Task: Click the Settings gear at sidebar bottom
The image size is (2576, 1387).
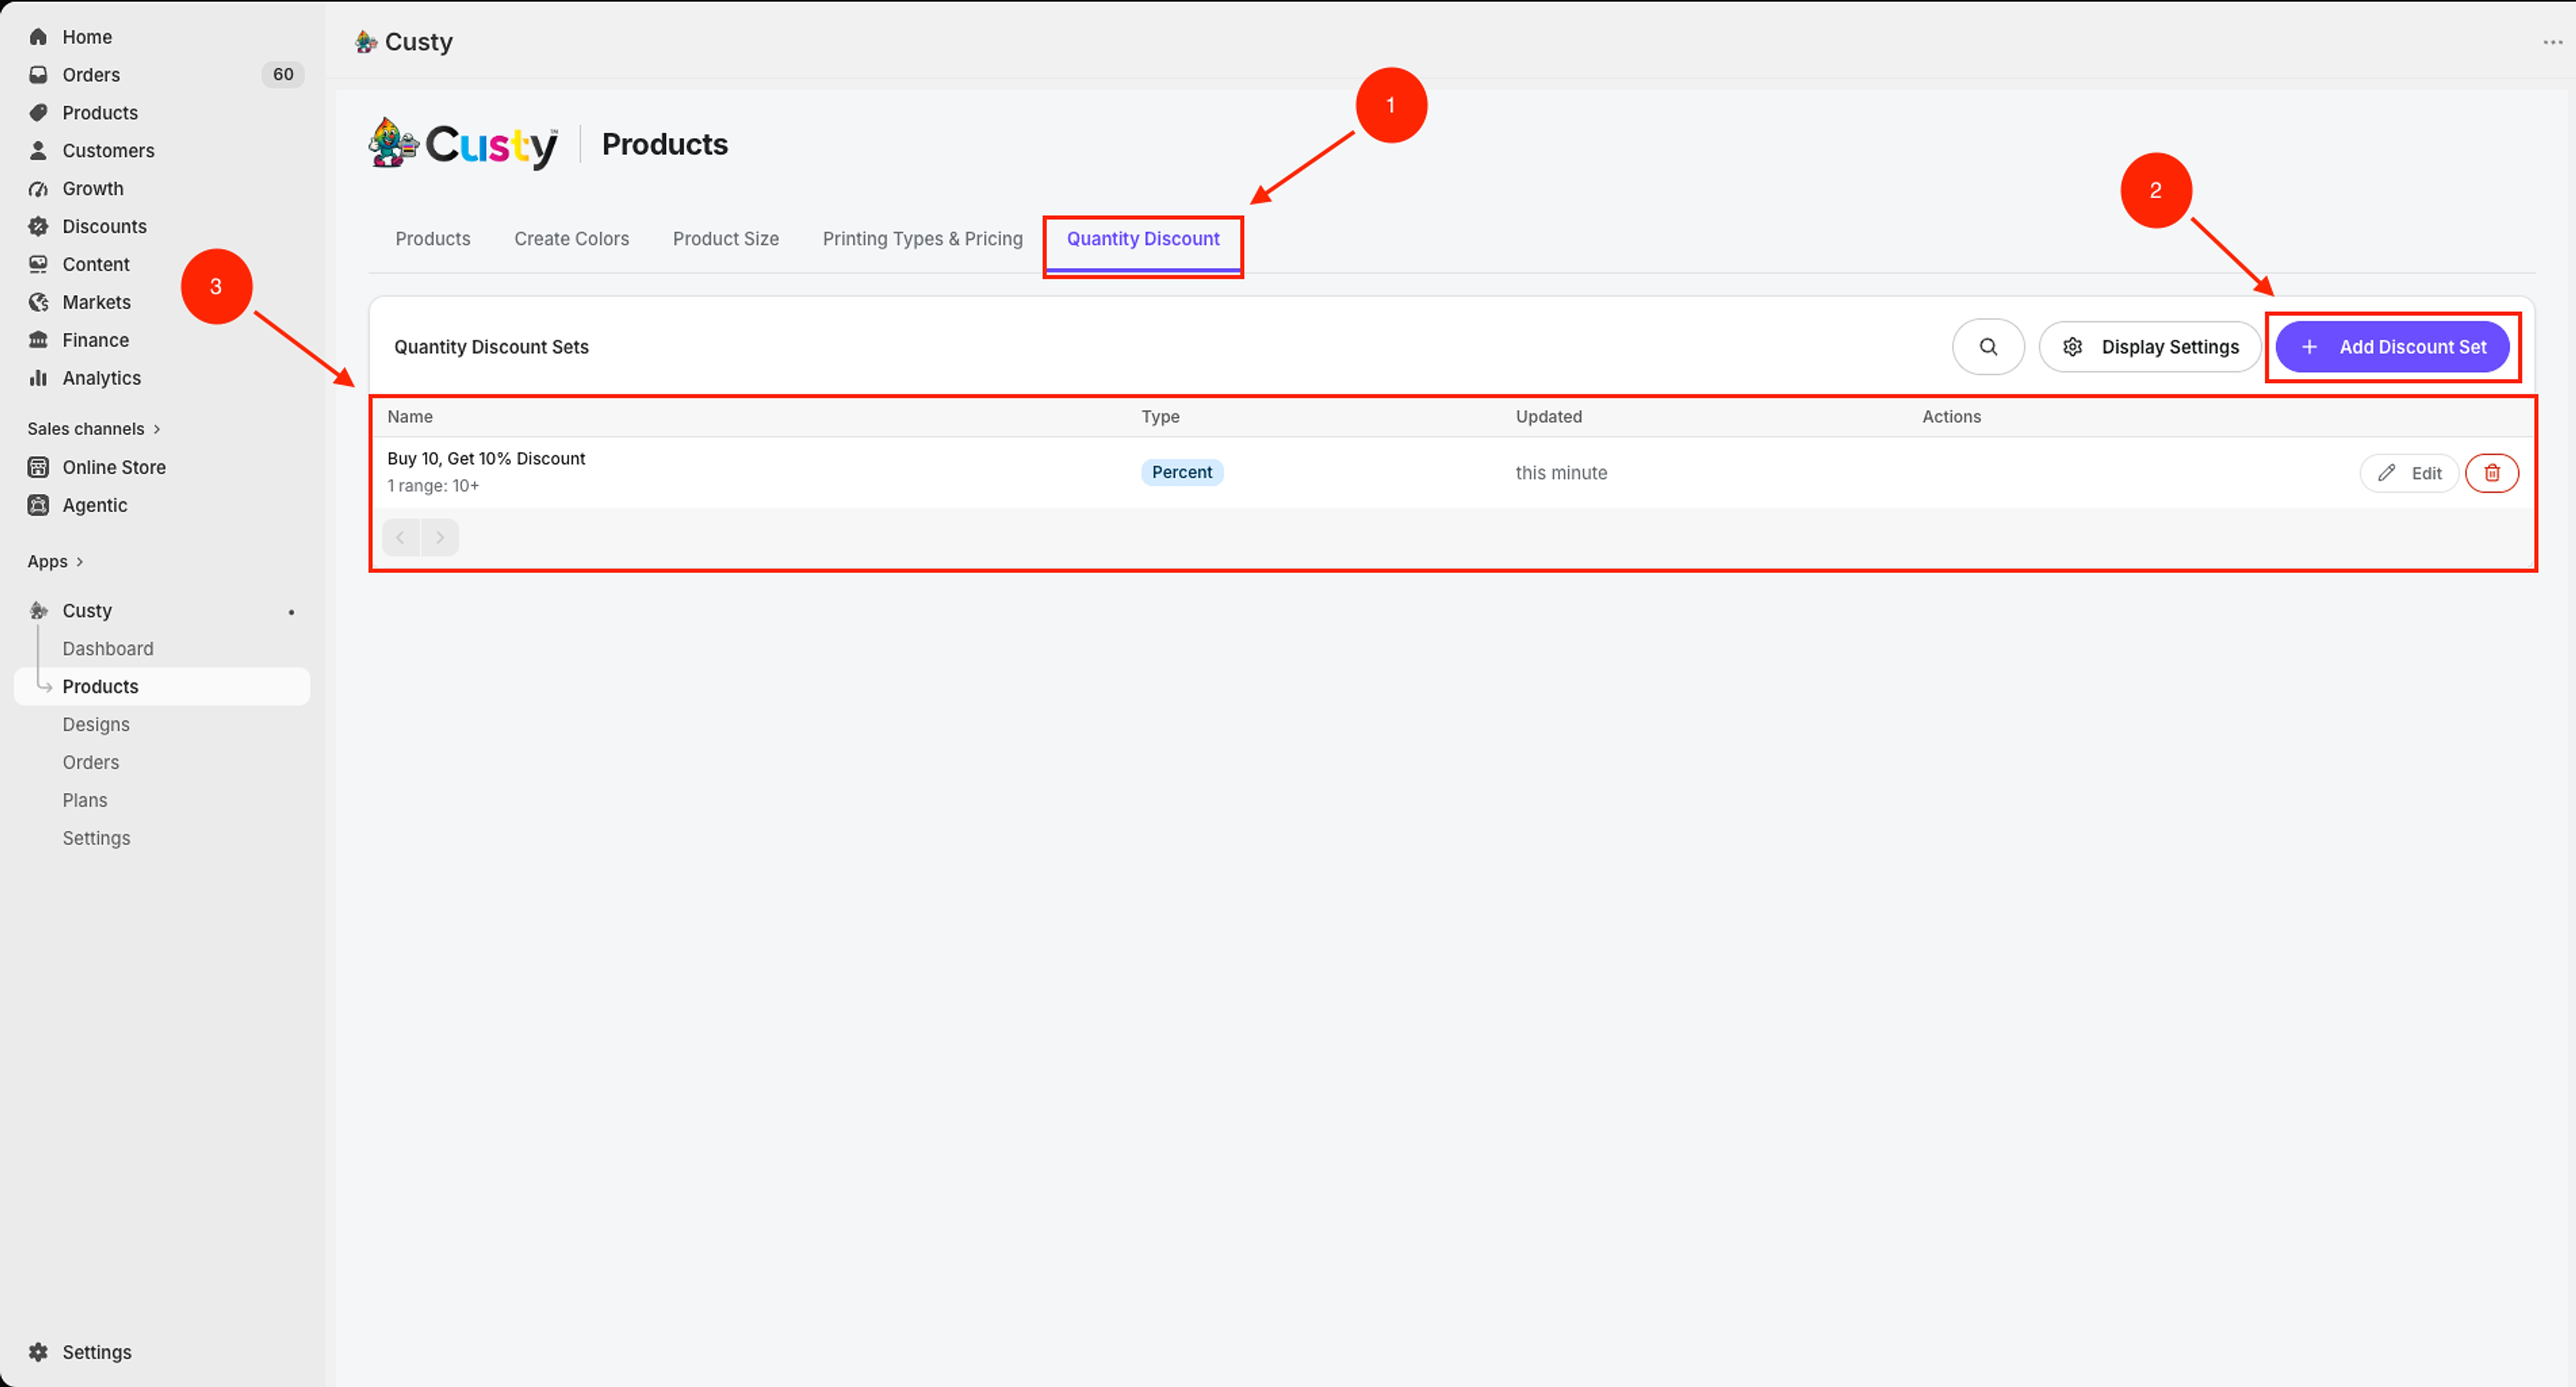Action: tap(38, 1352)
